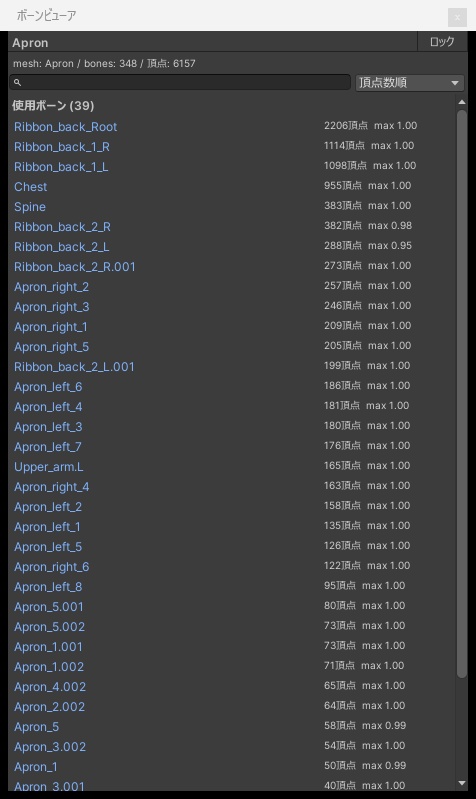Open the Spine bone link
This screenshot has width=476, height=799.
pyautogui.click(x=30, y=207)
